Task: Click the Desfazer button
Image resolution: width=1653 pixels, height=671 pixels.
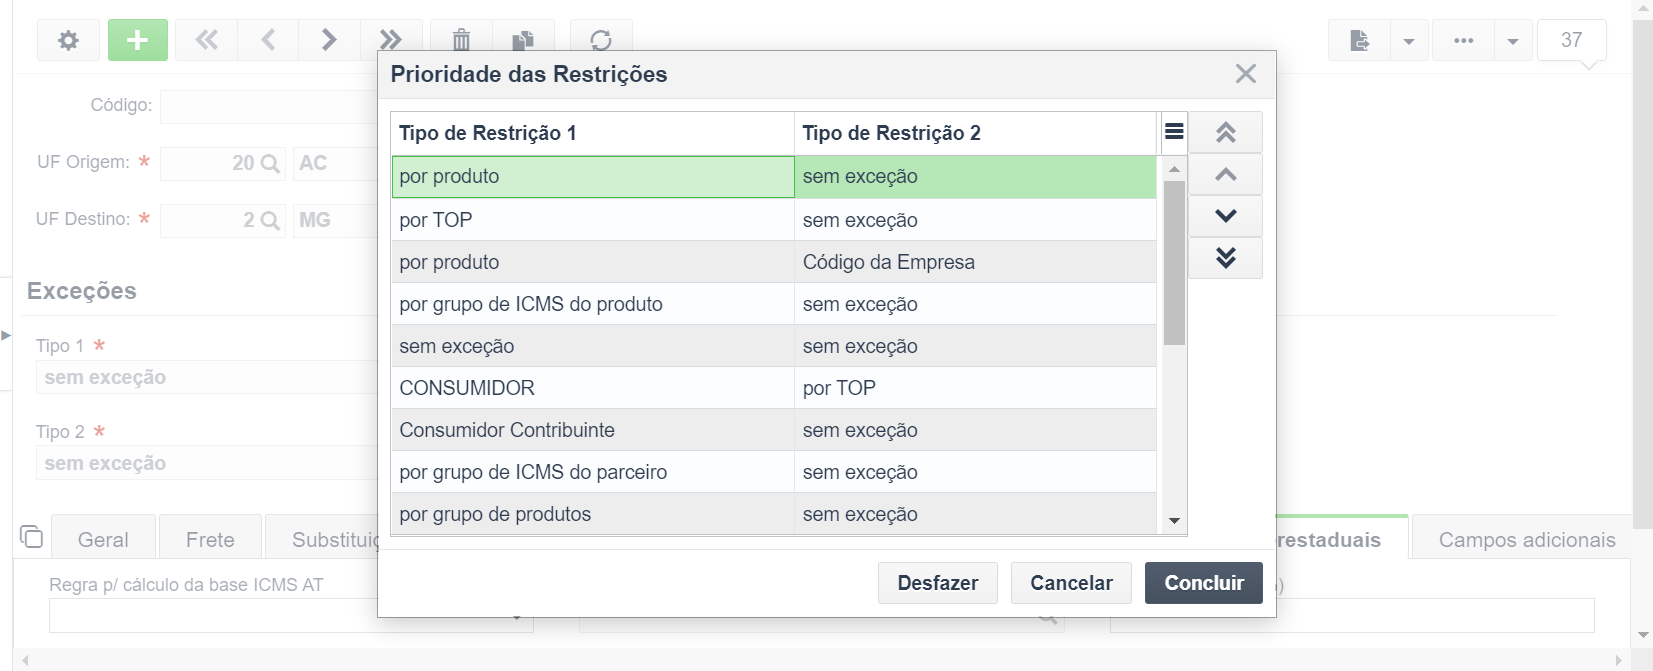Action: pos(938,583)
